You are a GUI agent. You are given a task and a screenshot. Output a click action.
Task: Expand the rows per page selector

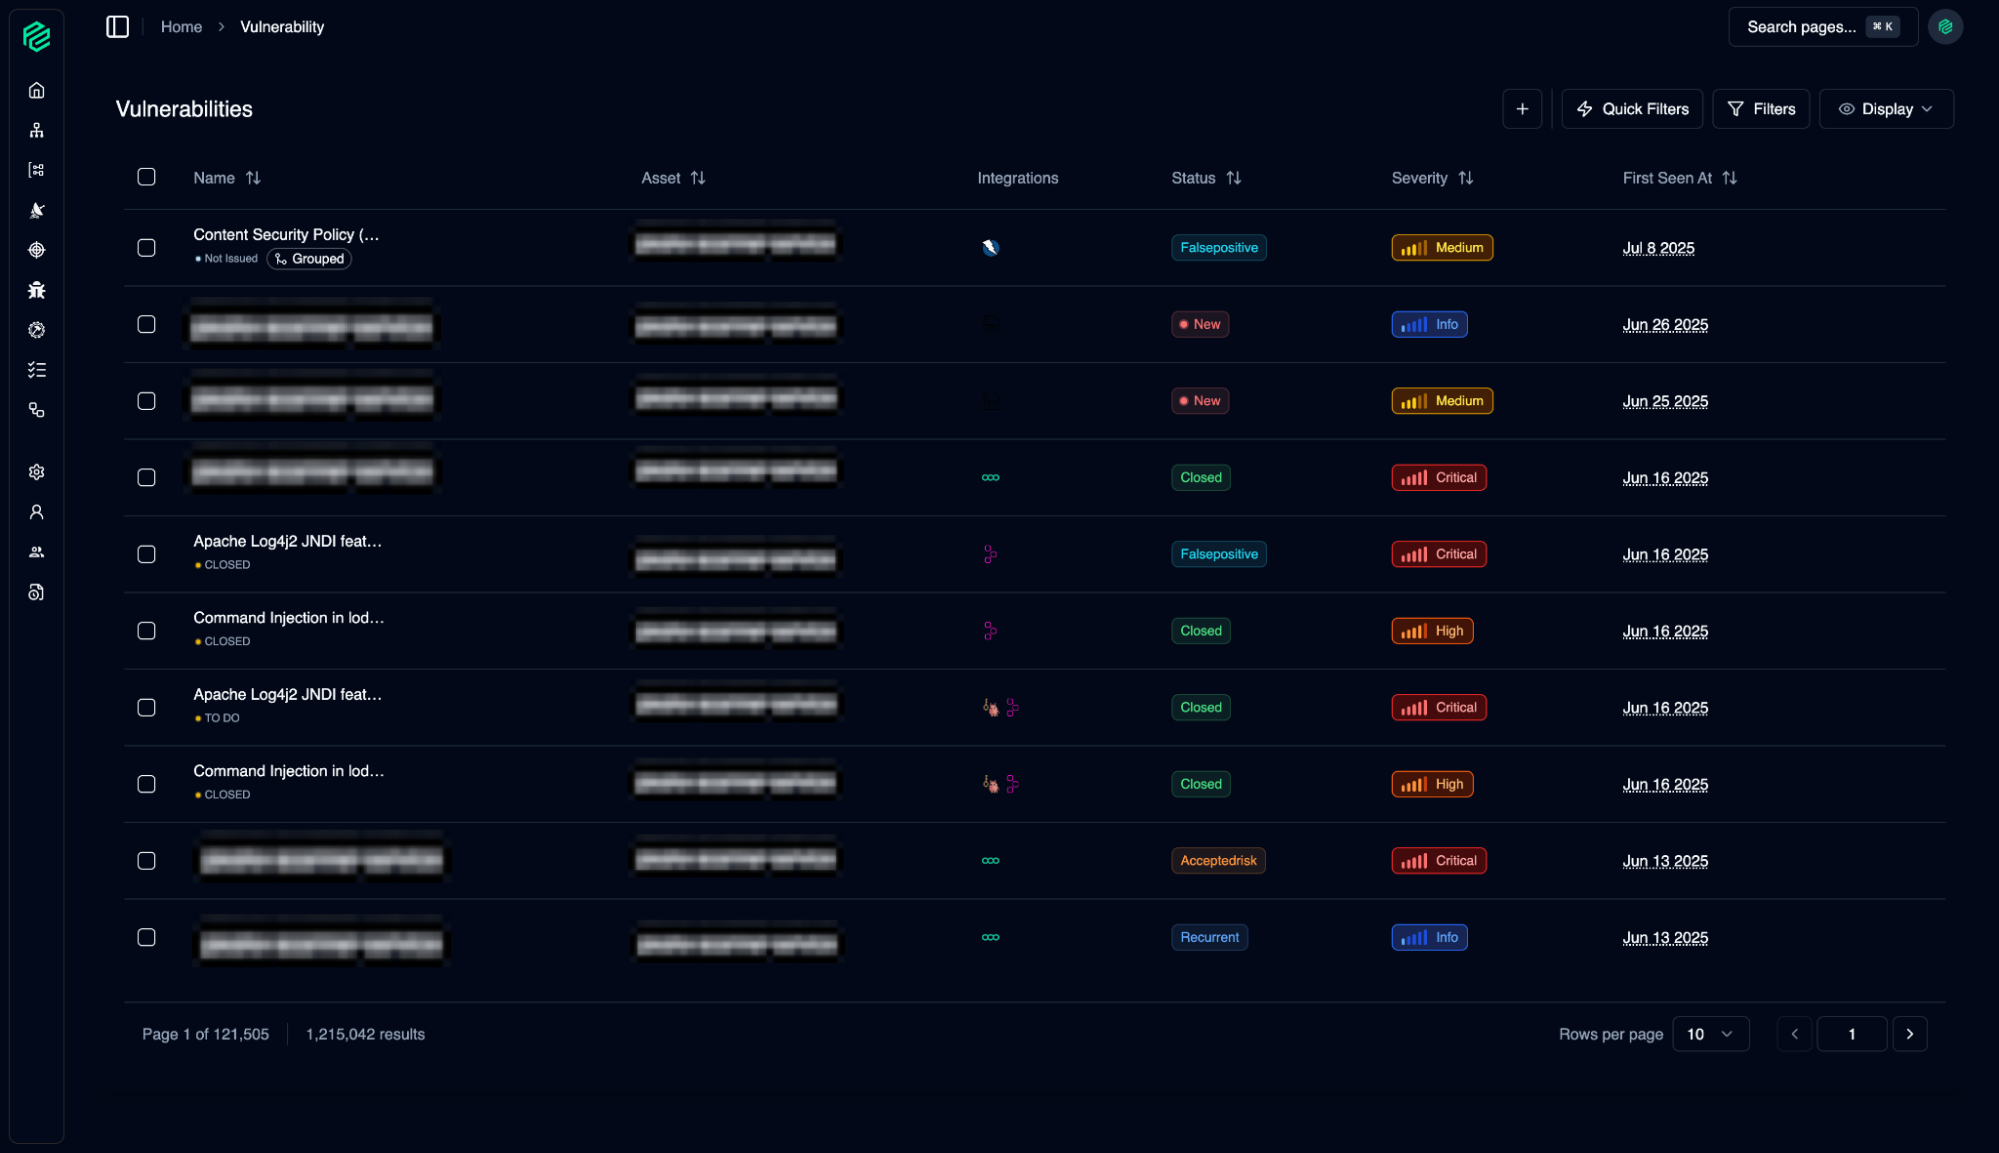pos(1710,1034)
